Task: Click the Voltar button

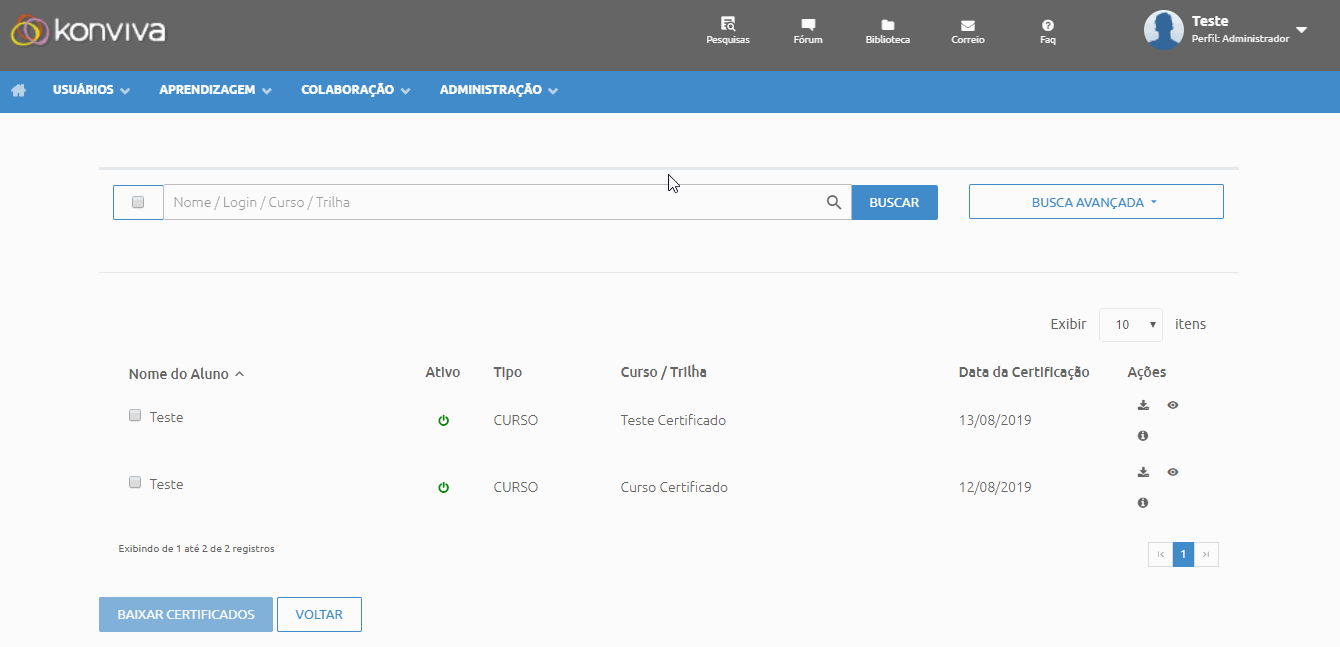Action: (319, 615)
